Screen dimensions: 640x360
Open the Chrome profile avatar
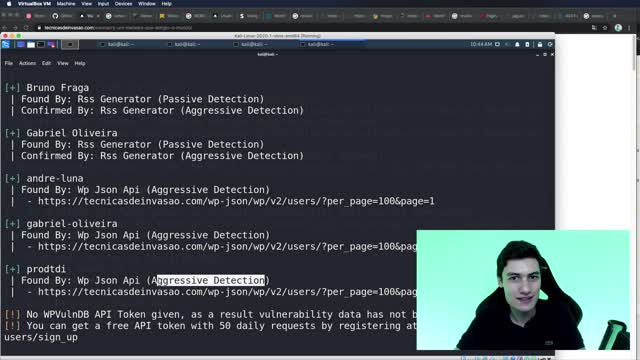pyautogui.click(x=618, y=27)
